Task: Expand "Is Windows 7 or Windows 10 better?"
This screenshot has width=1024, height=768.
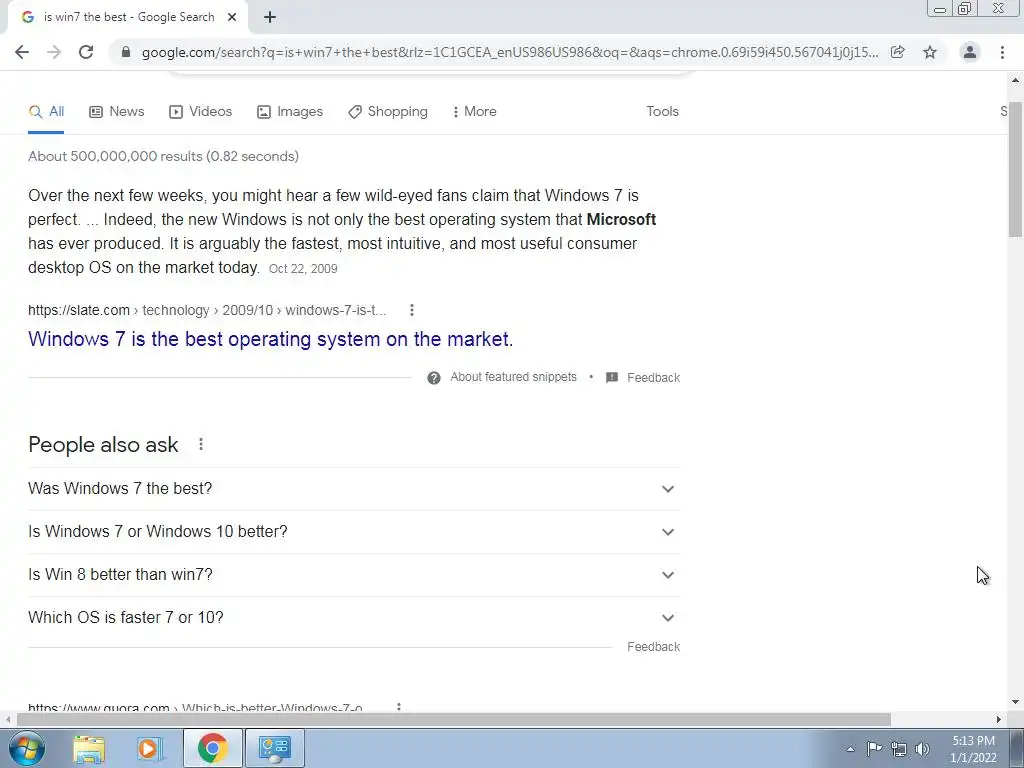Action: 354,532
